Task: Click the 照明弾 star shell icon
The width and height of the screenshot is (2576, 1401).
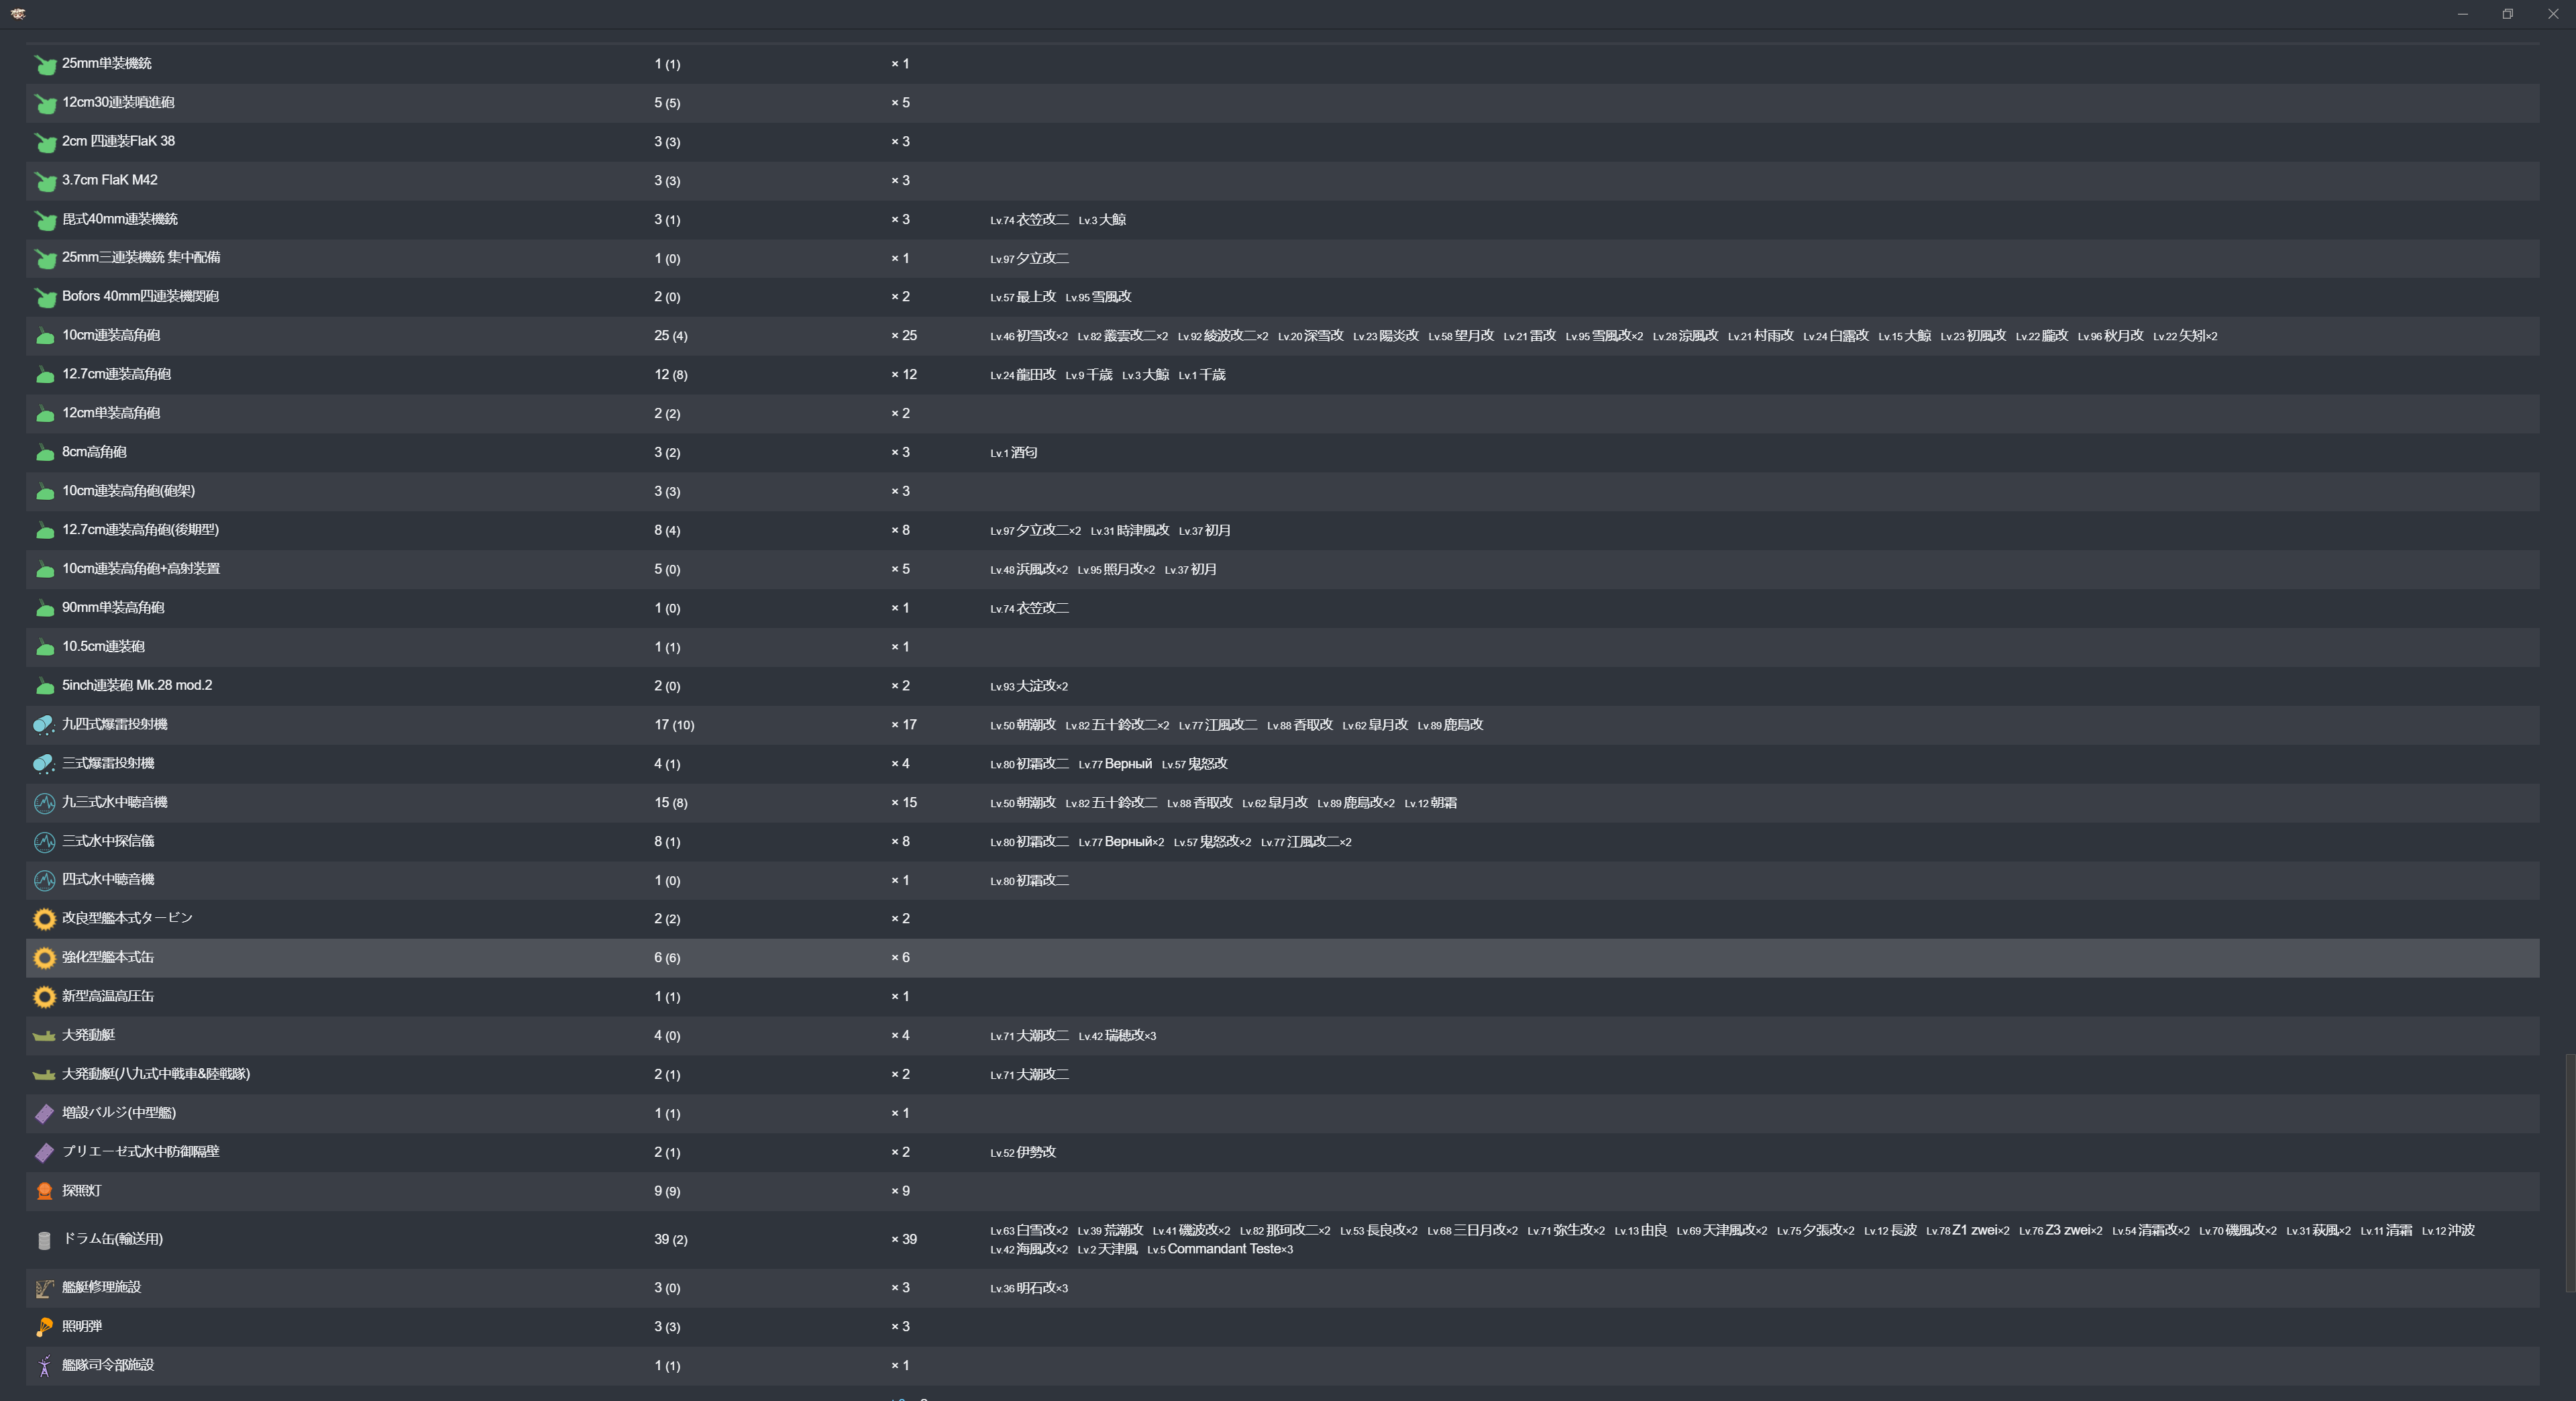Action: coord(44,1327)
